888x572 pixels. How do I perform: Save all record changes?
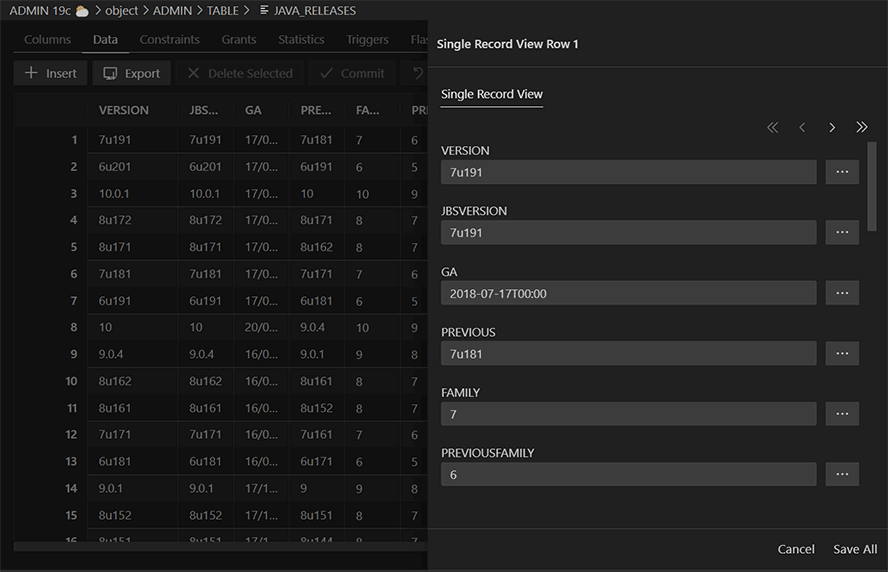[855, 549]
